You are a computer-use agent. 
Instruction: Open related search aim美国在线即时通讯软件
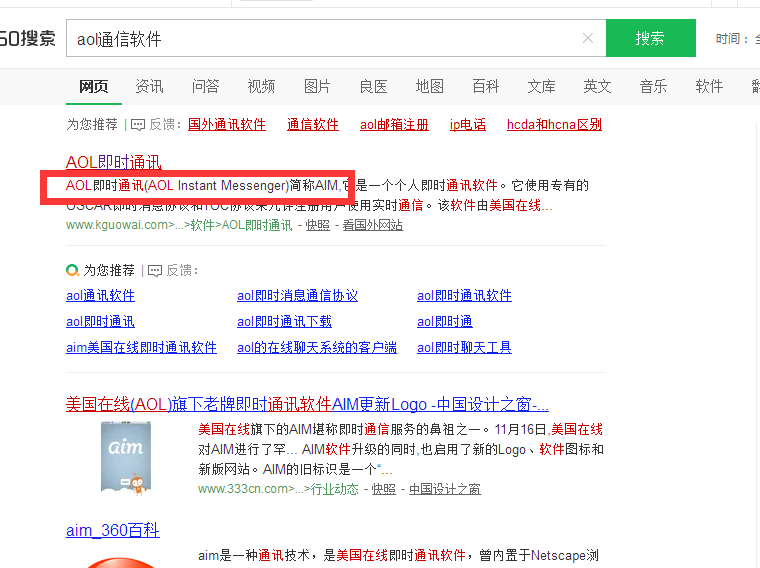pyautogui.click(x=141, y=347)
